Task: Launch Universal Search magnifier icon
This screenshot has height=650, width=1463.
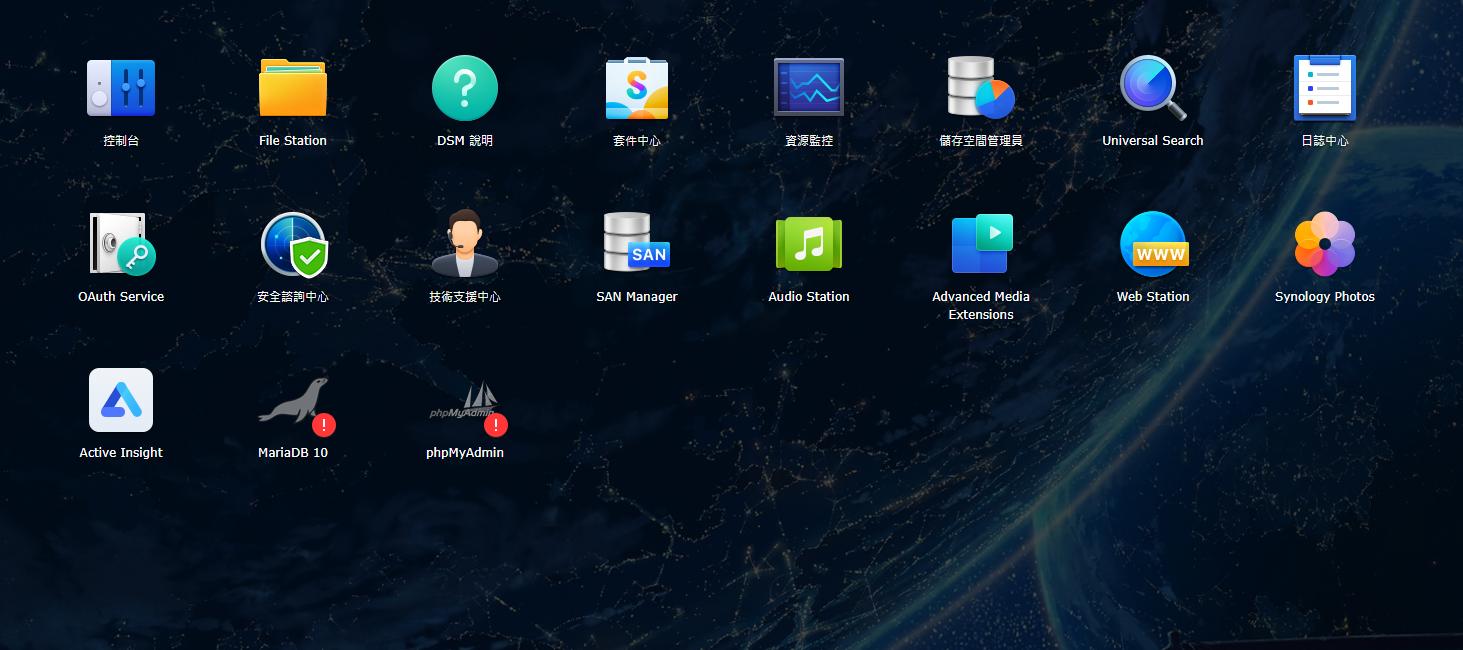Action: [1153, 88]
